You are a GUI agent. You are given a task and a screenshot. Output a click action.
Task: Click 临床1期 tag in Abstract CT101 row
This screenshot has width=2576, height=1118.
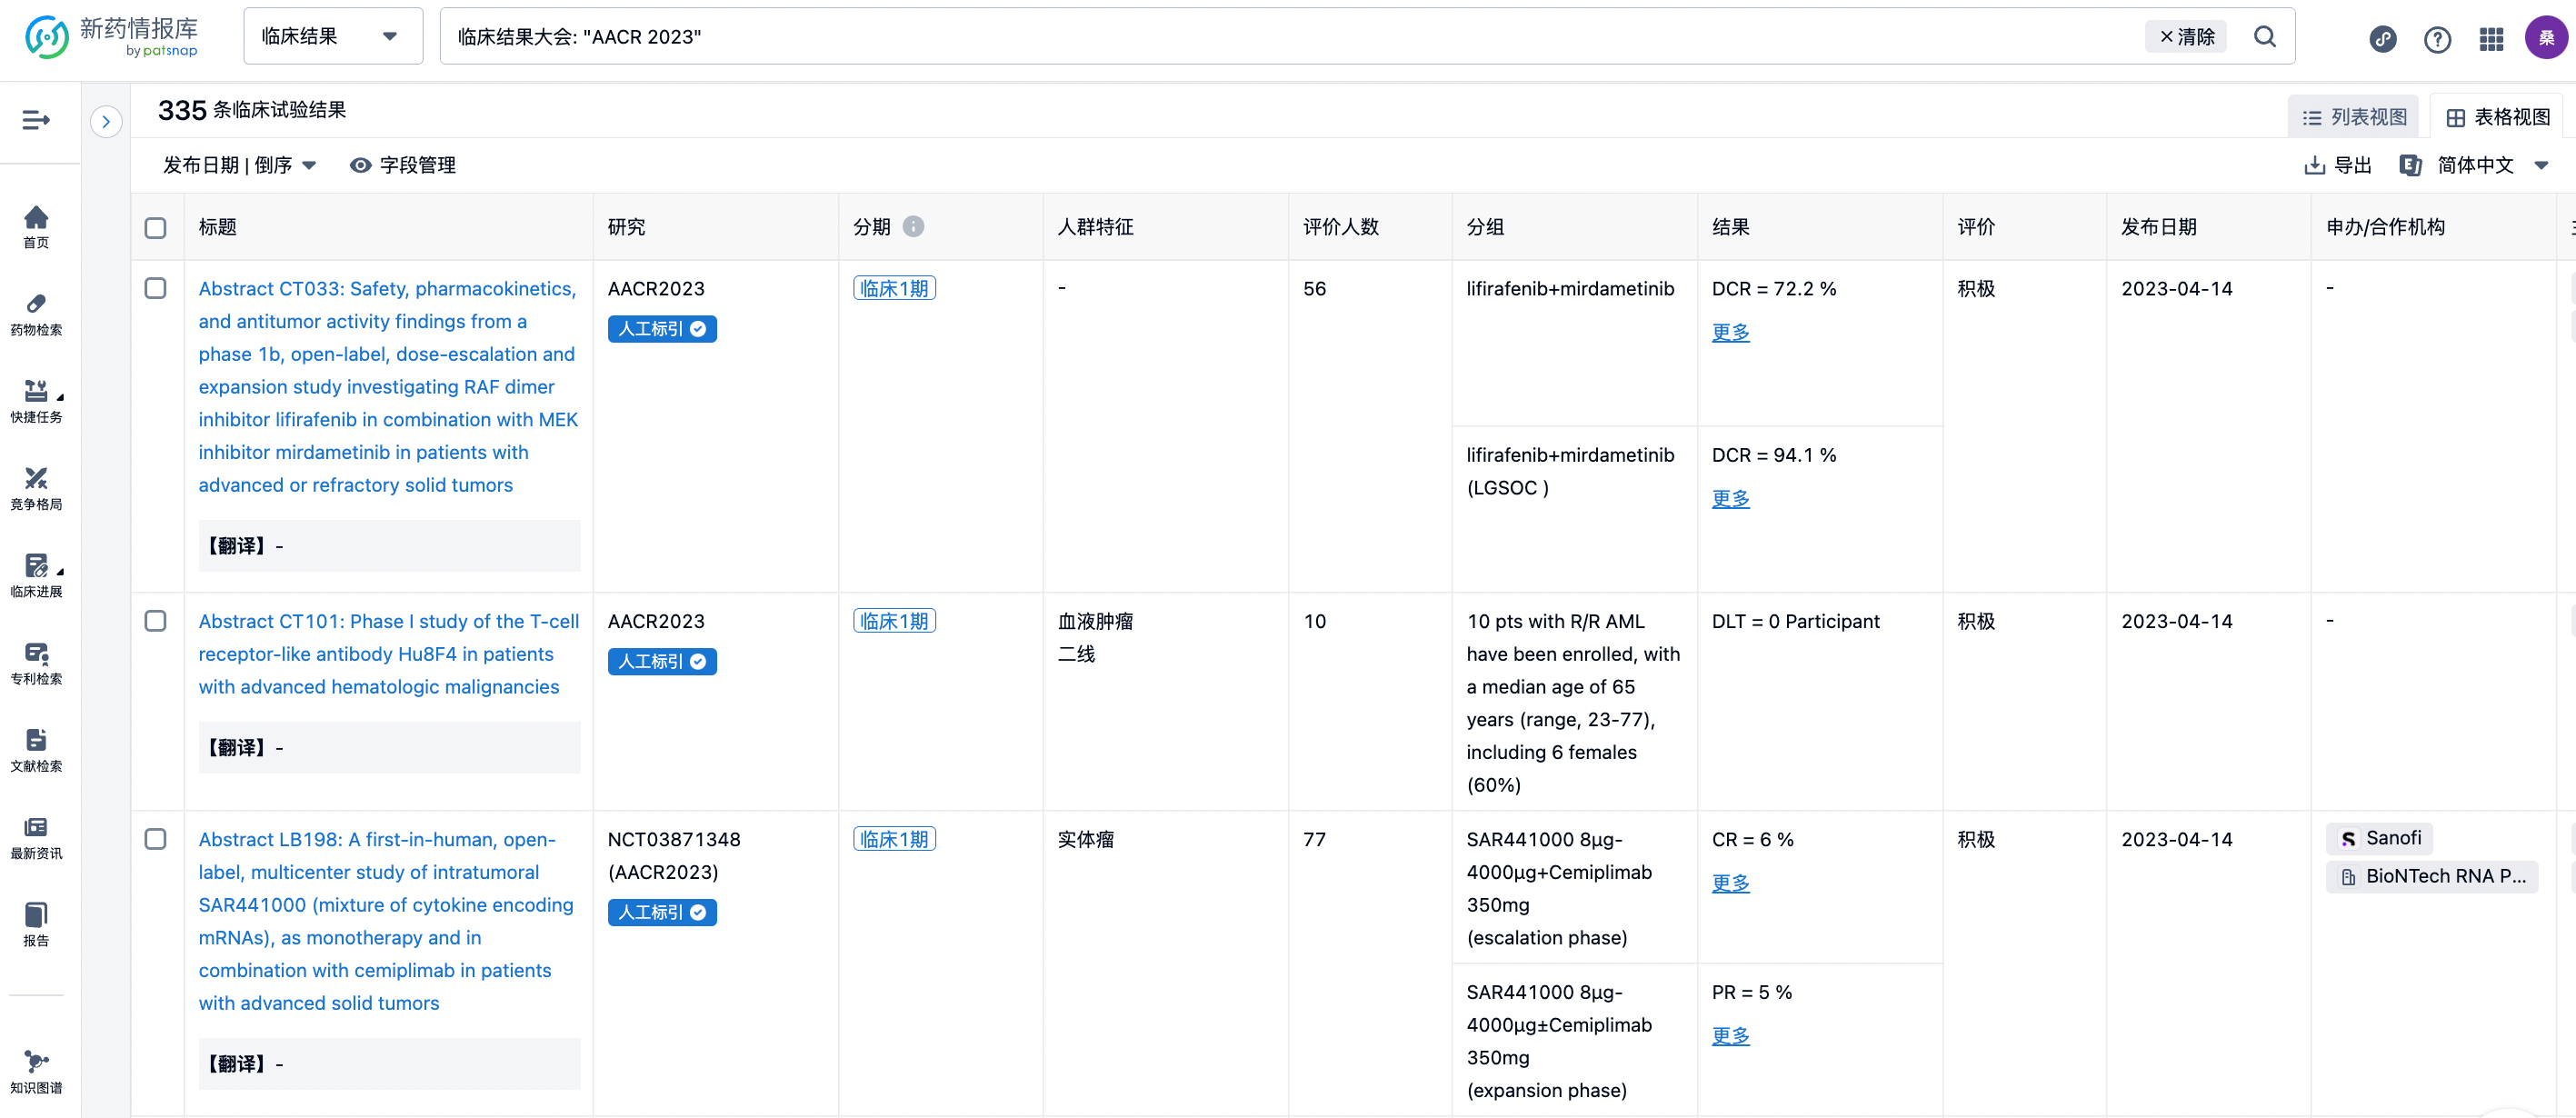pos(894,621)
